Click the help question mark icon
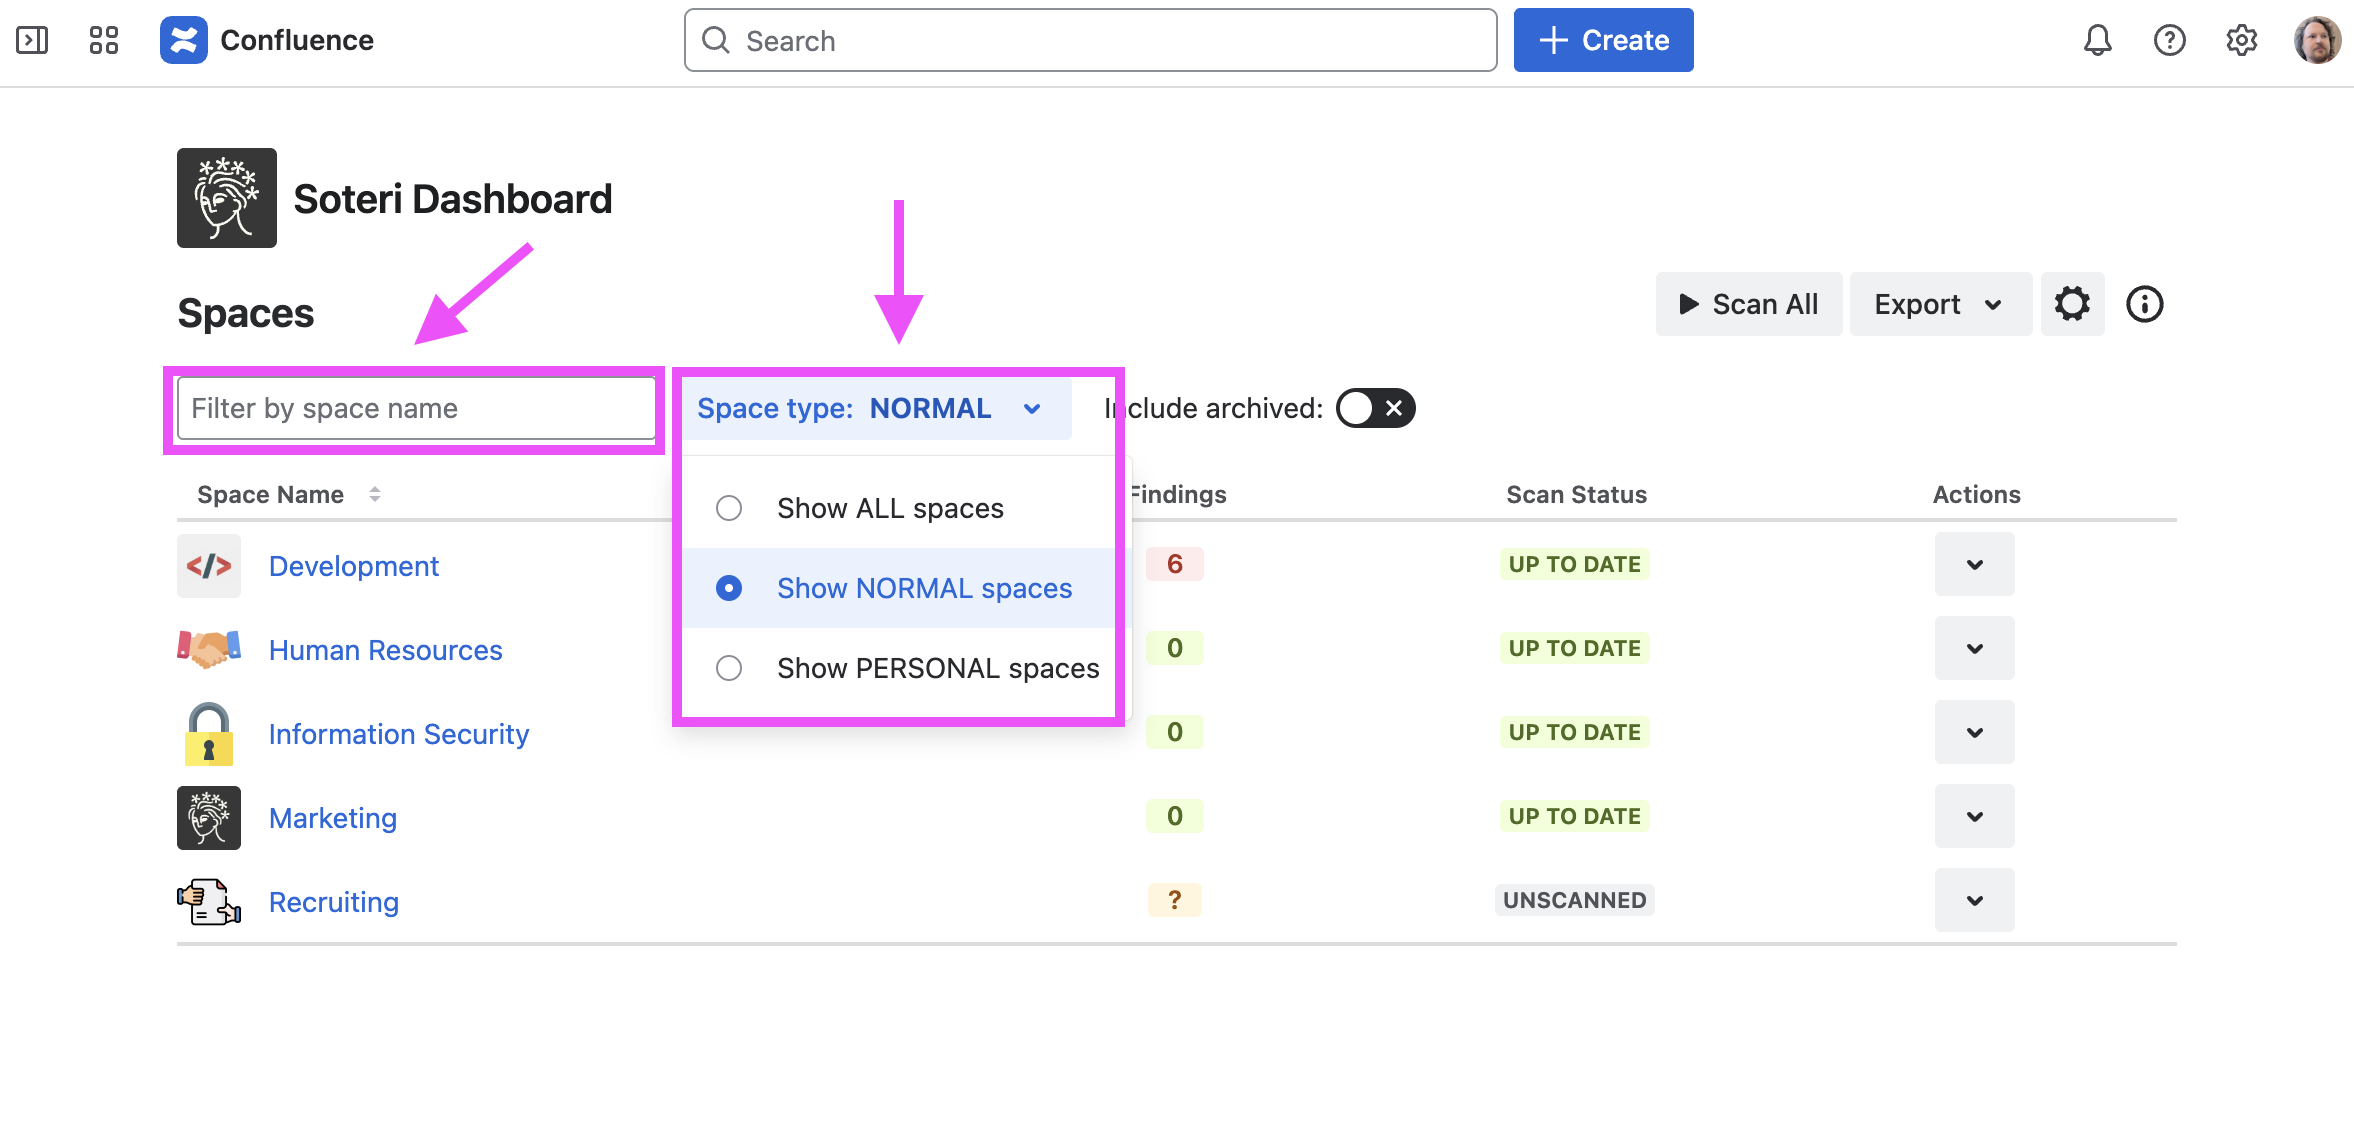Screen dimensions: 2354x1138 tap(2169, 40)
